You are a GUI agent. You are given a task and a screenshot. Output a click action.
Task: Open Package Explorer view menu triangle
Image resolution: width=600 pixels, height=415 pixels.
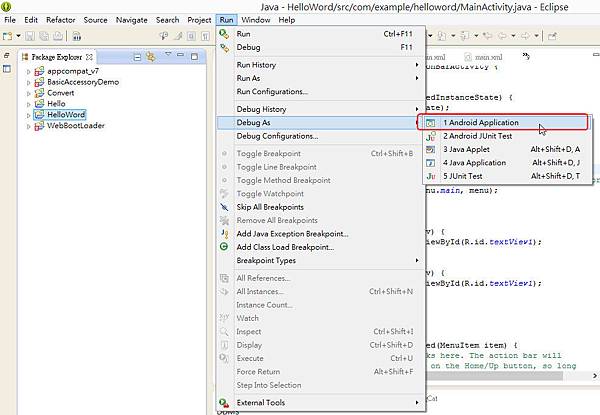[168, 55]
